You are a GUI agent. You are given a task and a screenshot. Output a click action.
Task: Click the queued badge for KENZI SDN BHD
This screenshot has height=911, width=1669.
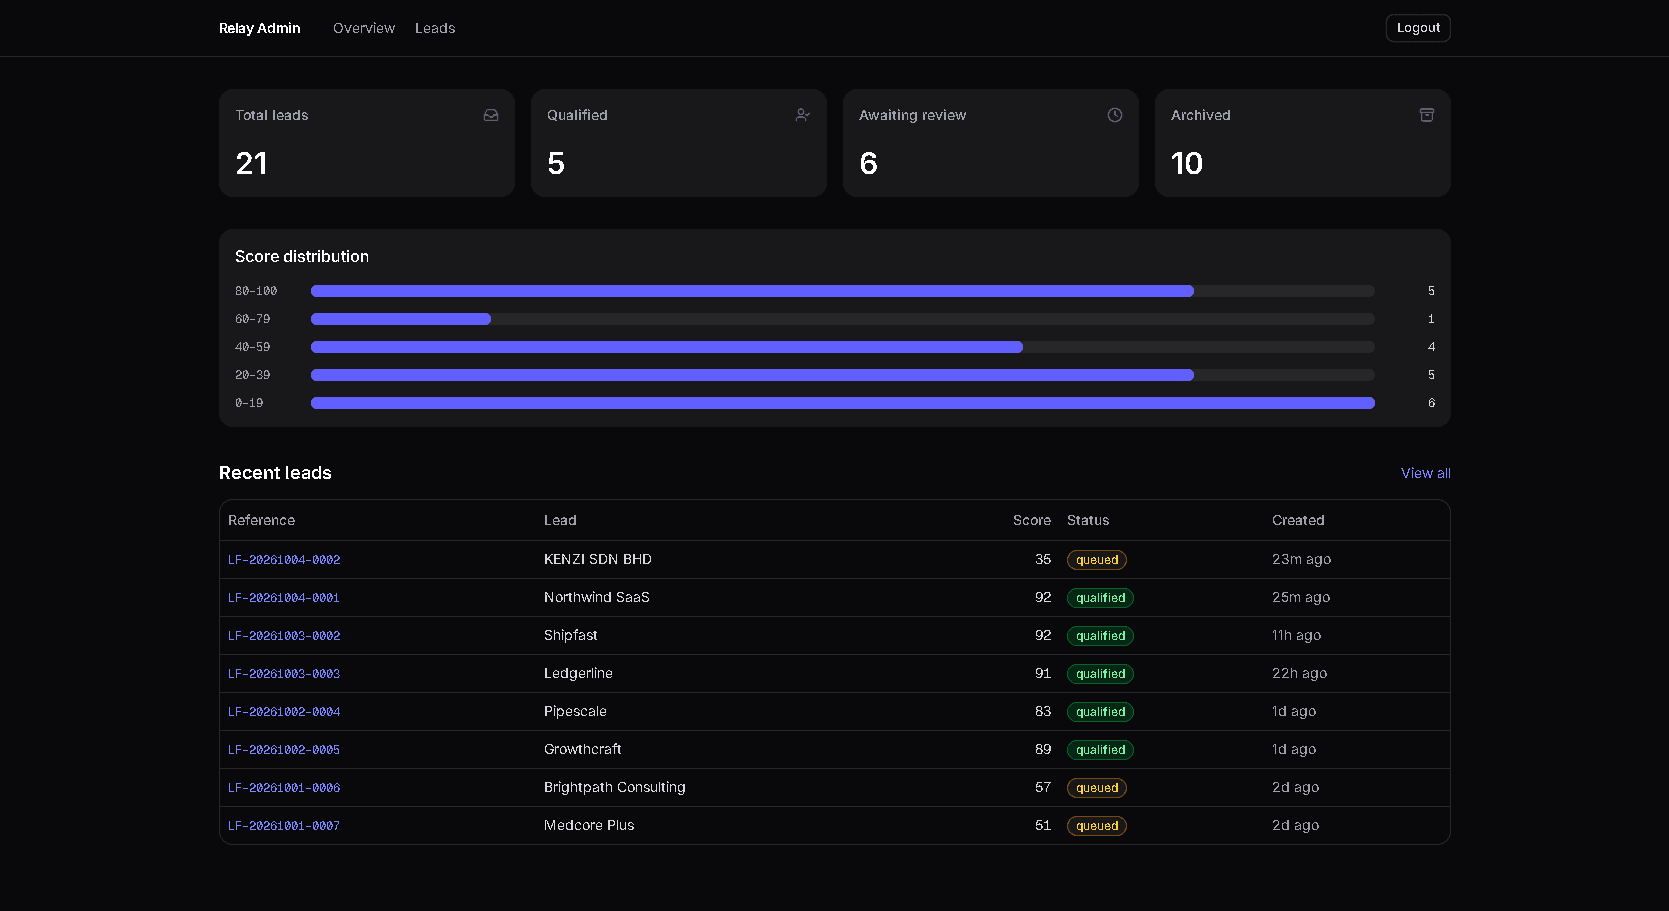1097,560
